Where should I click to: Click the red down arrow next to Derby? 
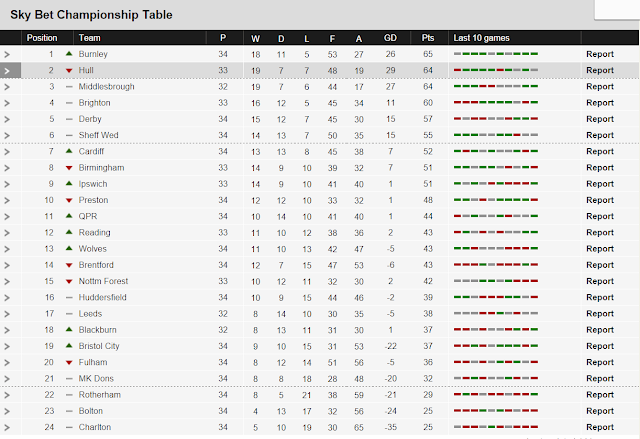[x=68, y=119]
